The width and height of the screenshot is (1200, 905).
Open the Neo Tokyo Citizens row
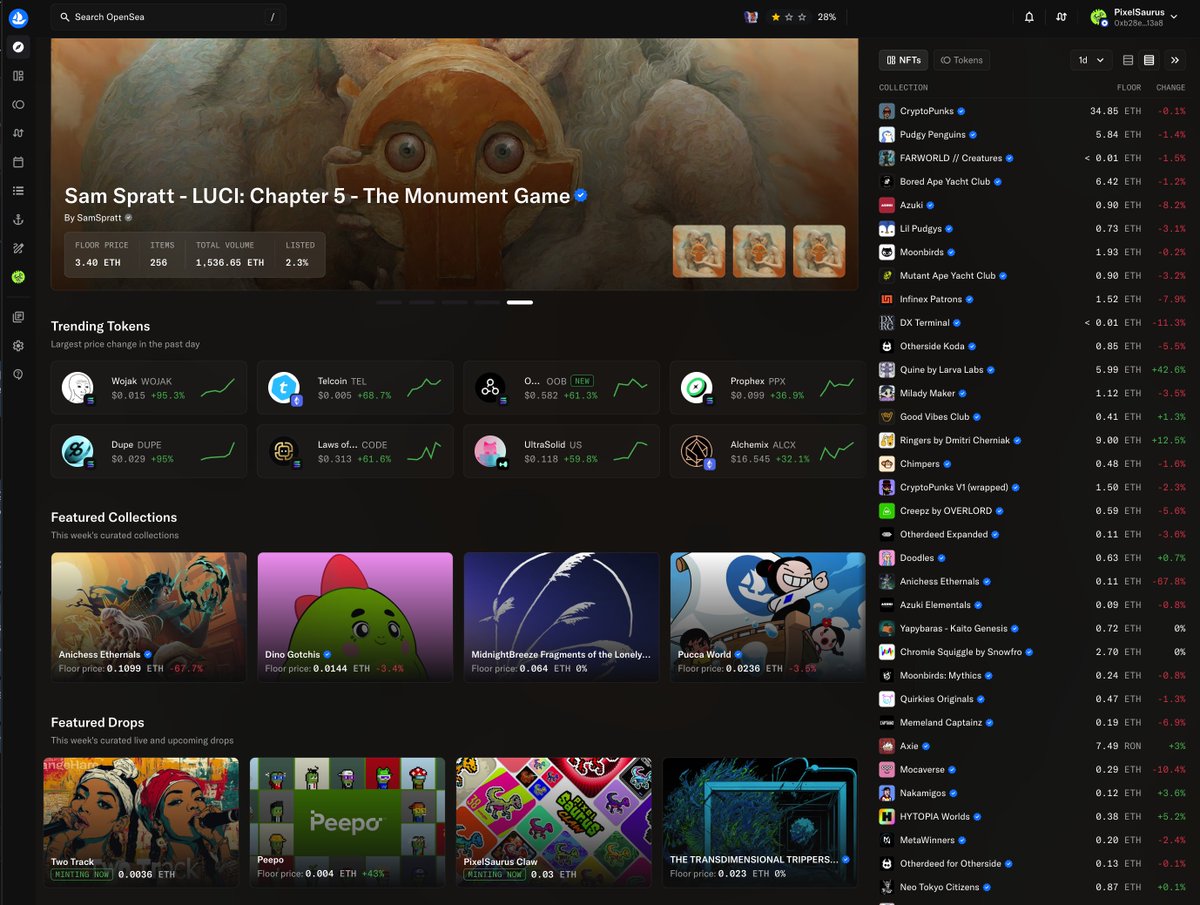tap(1032, 887)
